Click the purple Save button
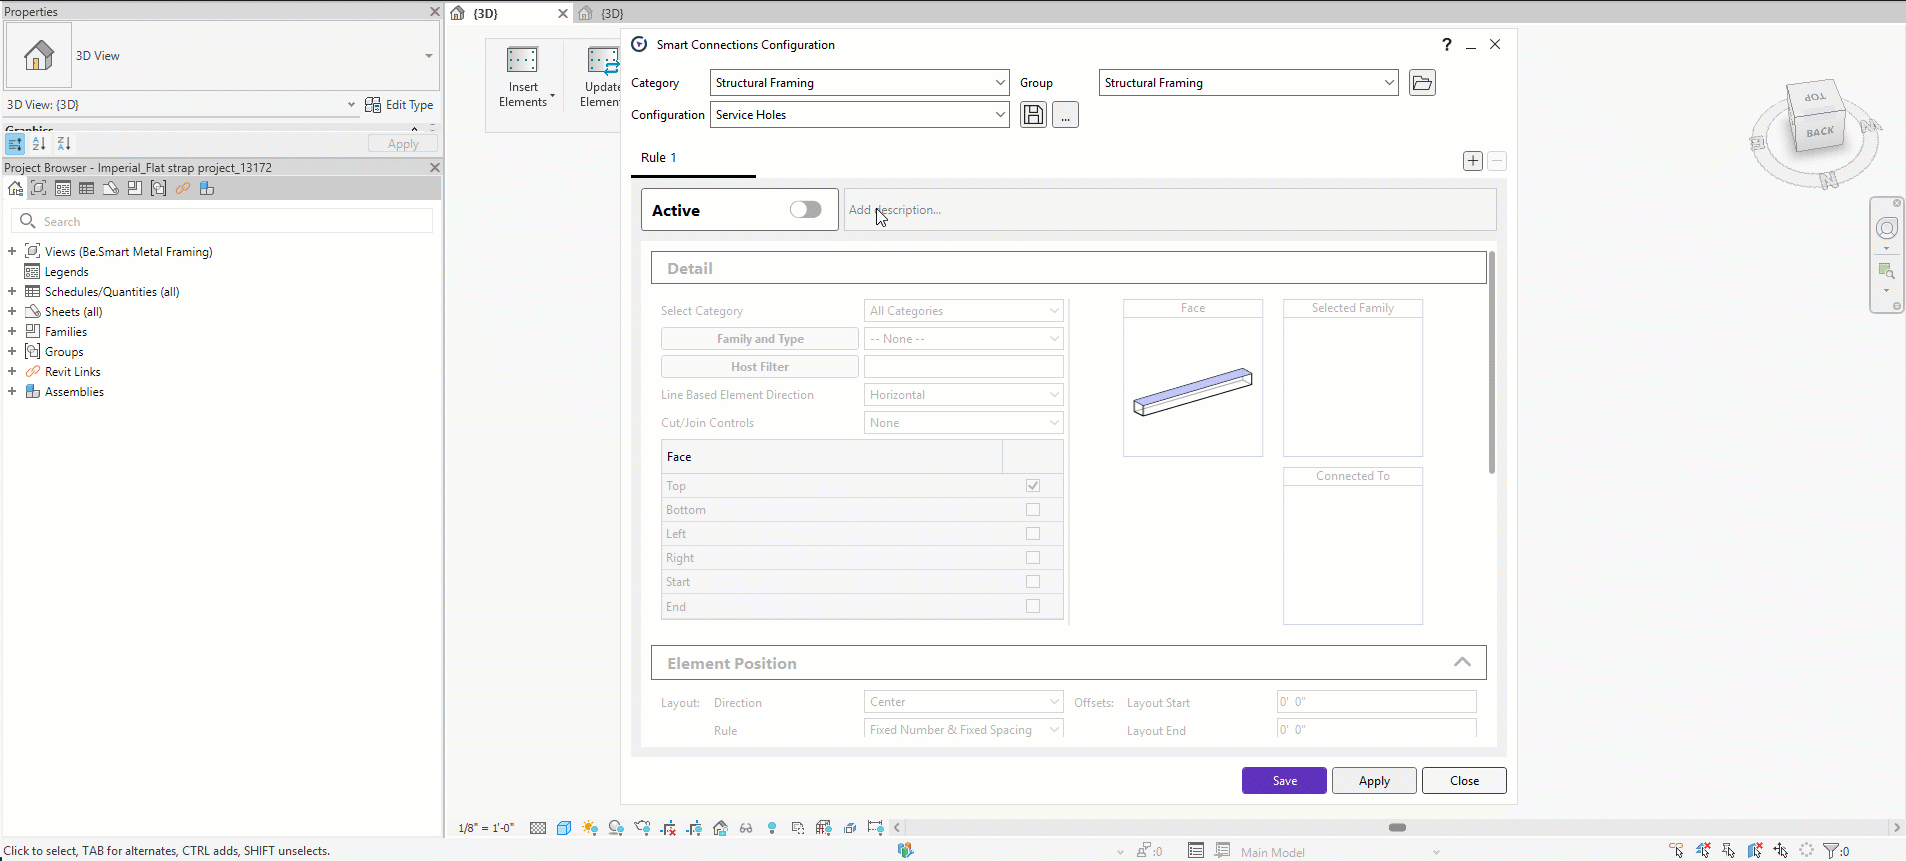The image size is (1906, 861). (x=1284, y=781)
